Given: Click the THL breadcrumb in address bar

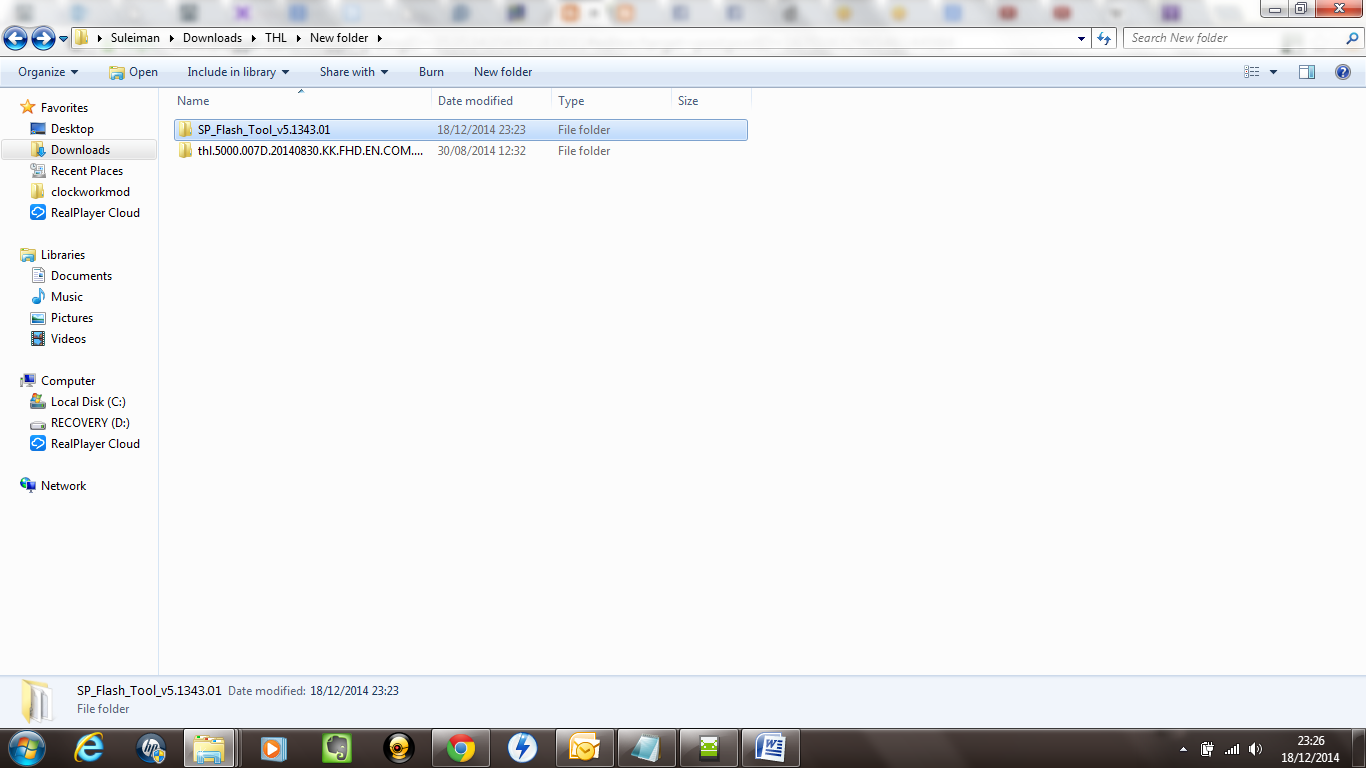Looking at the screenshot, I should tap(276, 38).
